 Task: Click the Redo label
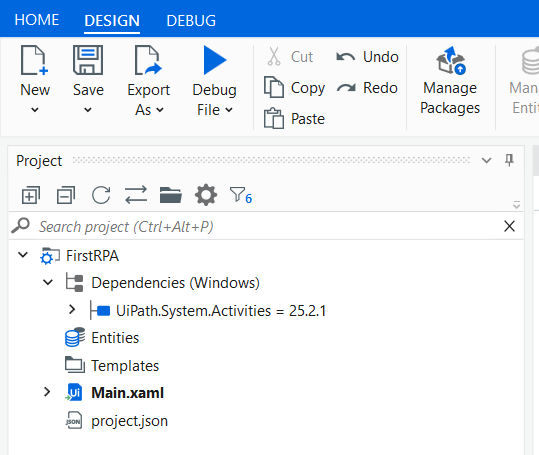tap(381, 88)
